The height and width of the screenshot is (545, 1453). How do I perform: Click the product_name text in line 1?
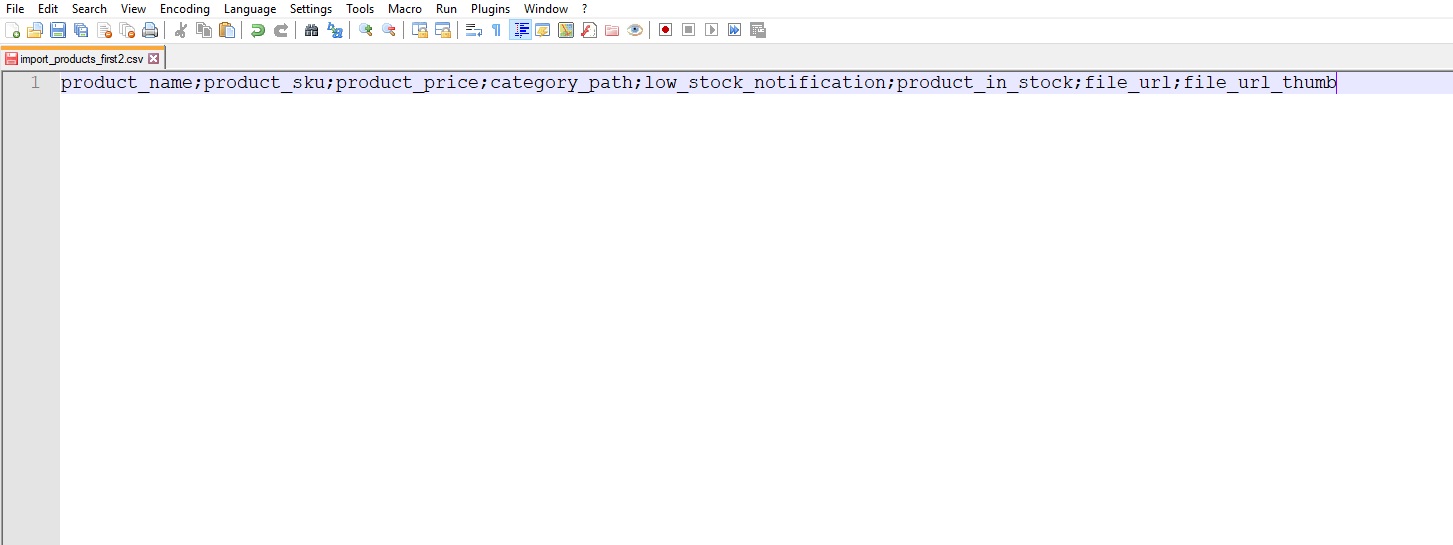[x=127, y=83]
